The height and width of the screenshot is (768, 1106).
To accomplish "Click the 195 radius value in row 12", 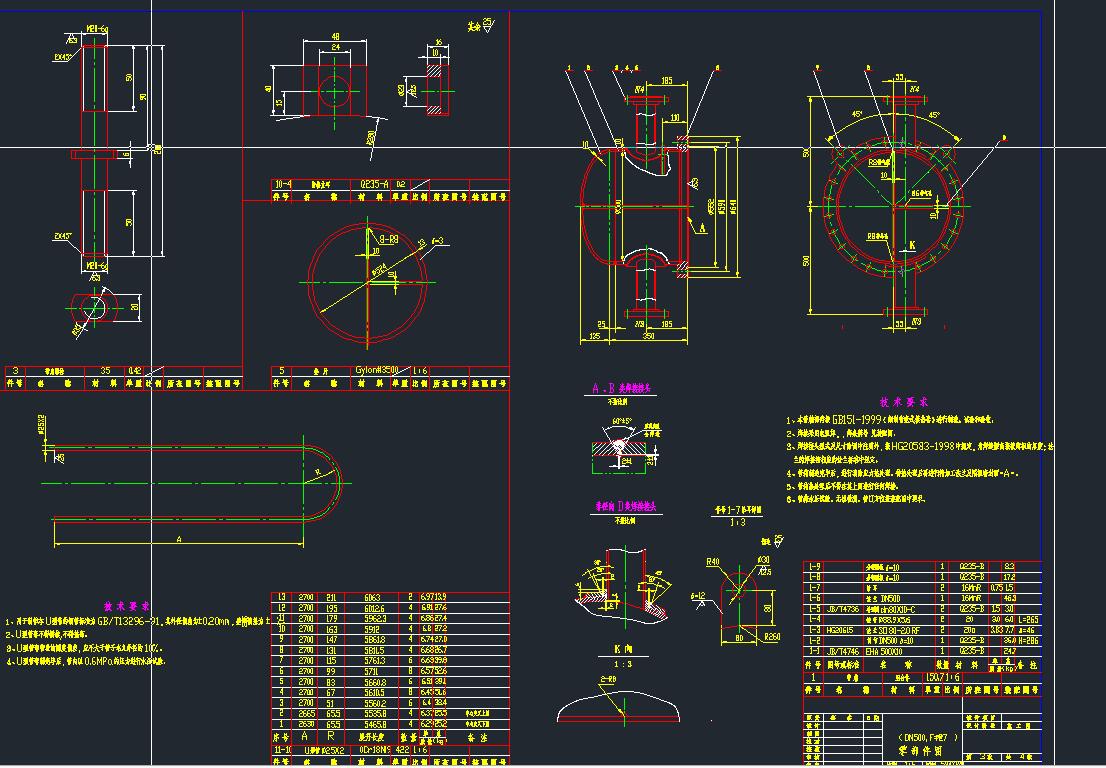I will click(x=331, y=608).
